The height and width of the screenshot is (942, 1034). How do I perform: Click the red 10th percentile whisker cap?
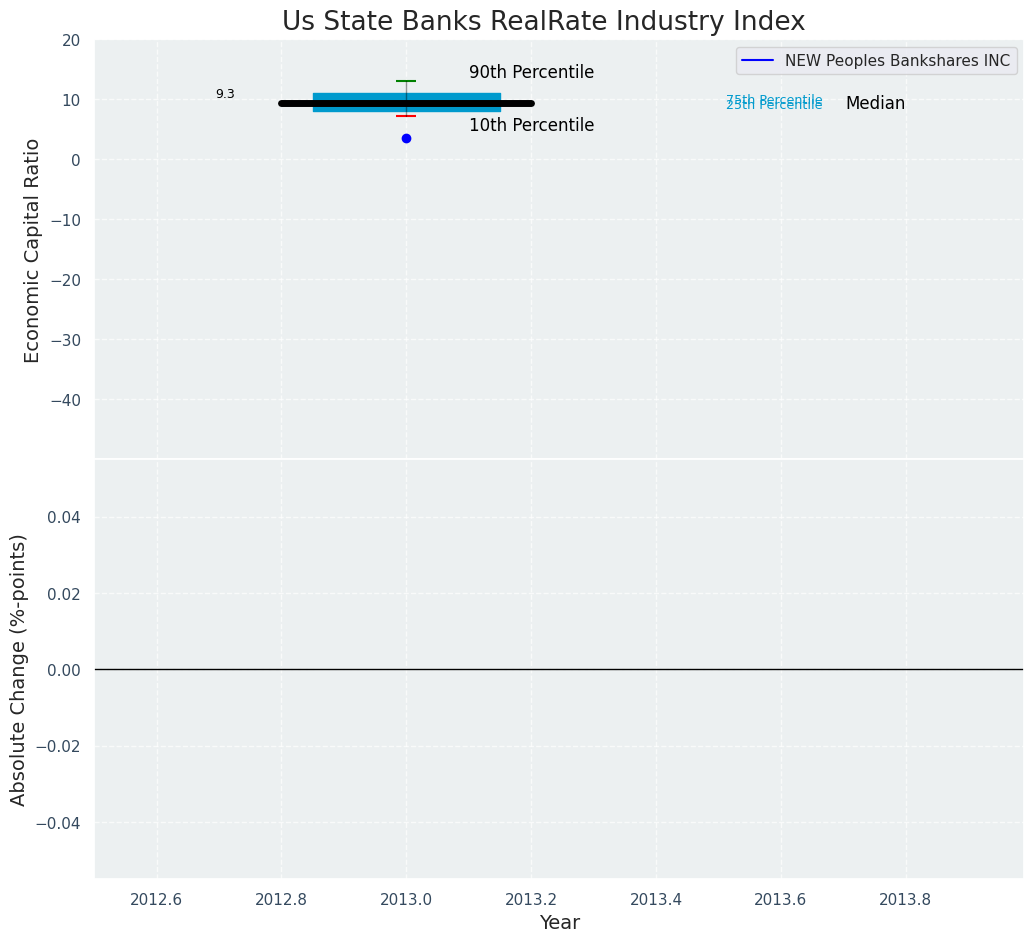point(406,116)
